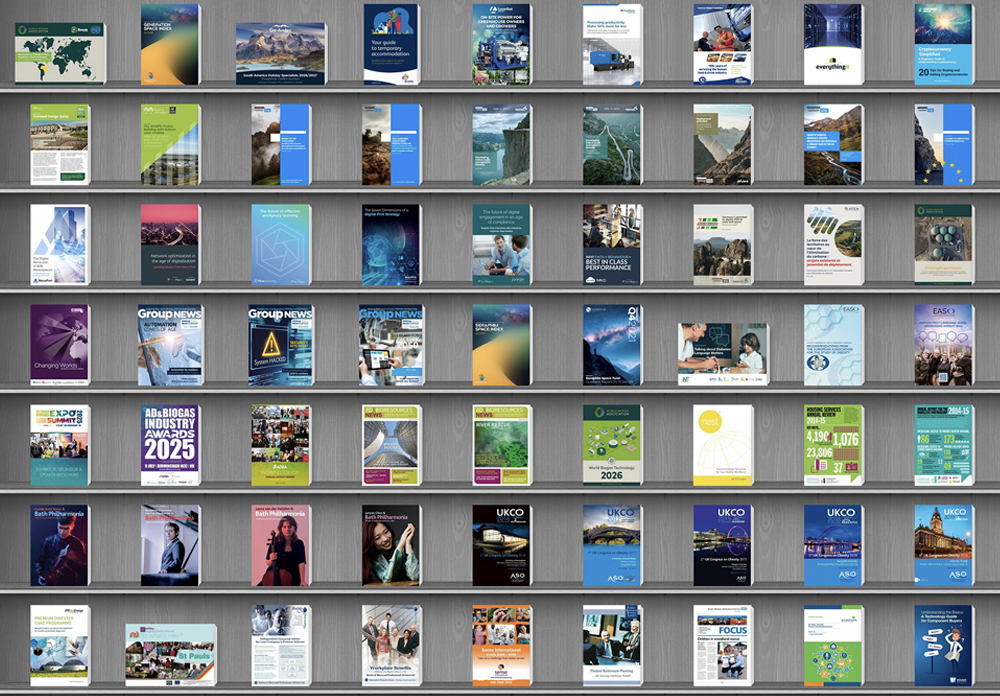This screenshot has height=696, width=1000.
Task: Open UKCO cover with stone arch bridge
Action: [612, 545]
